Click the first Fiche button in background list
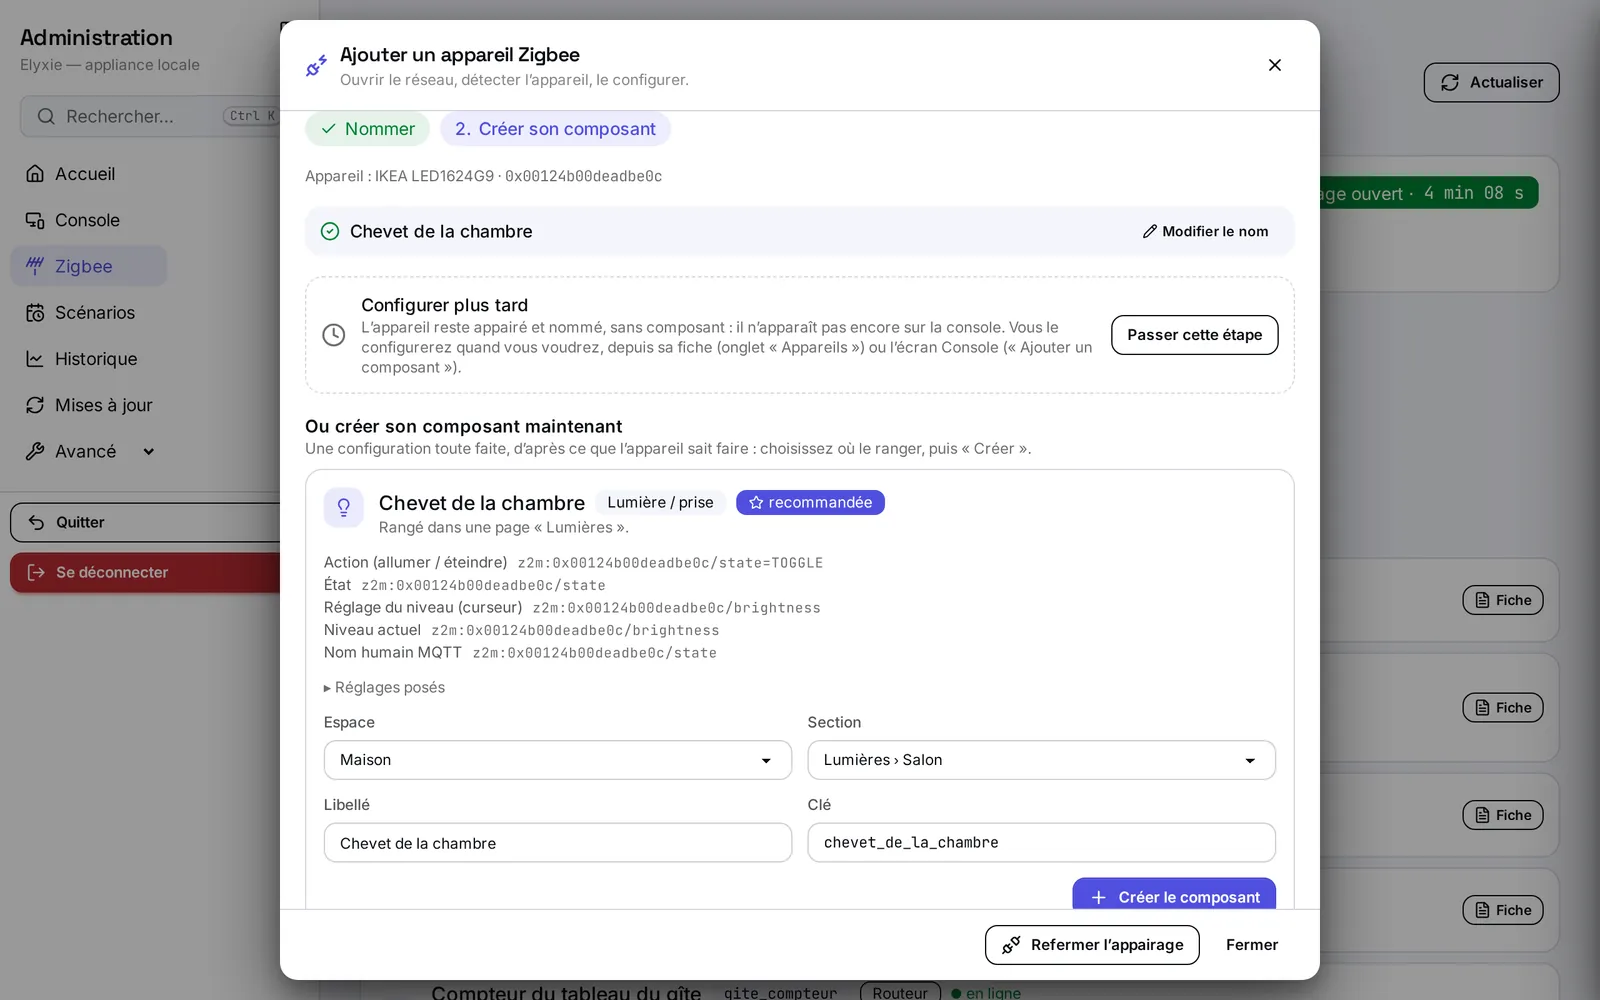The width and height of the screenshot is (1600, 1000). 1503,600
